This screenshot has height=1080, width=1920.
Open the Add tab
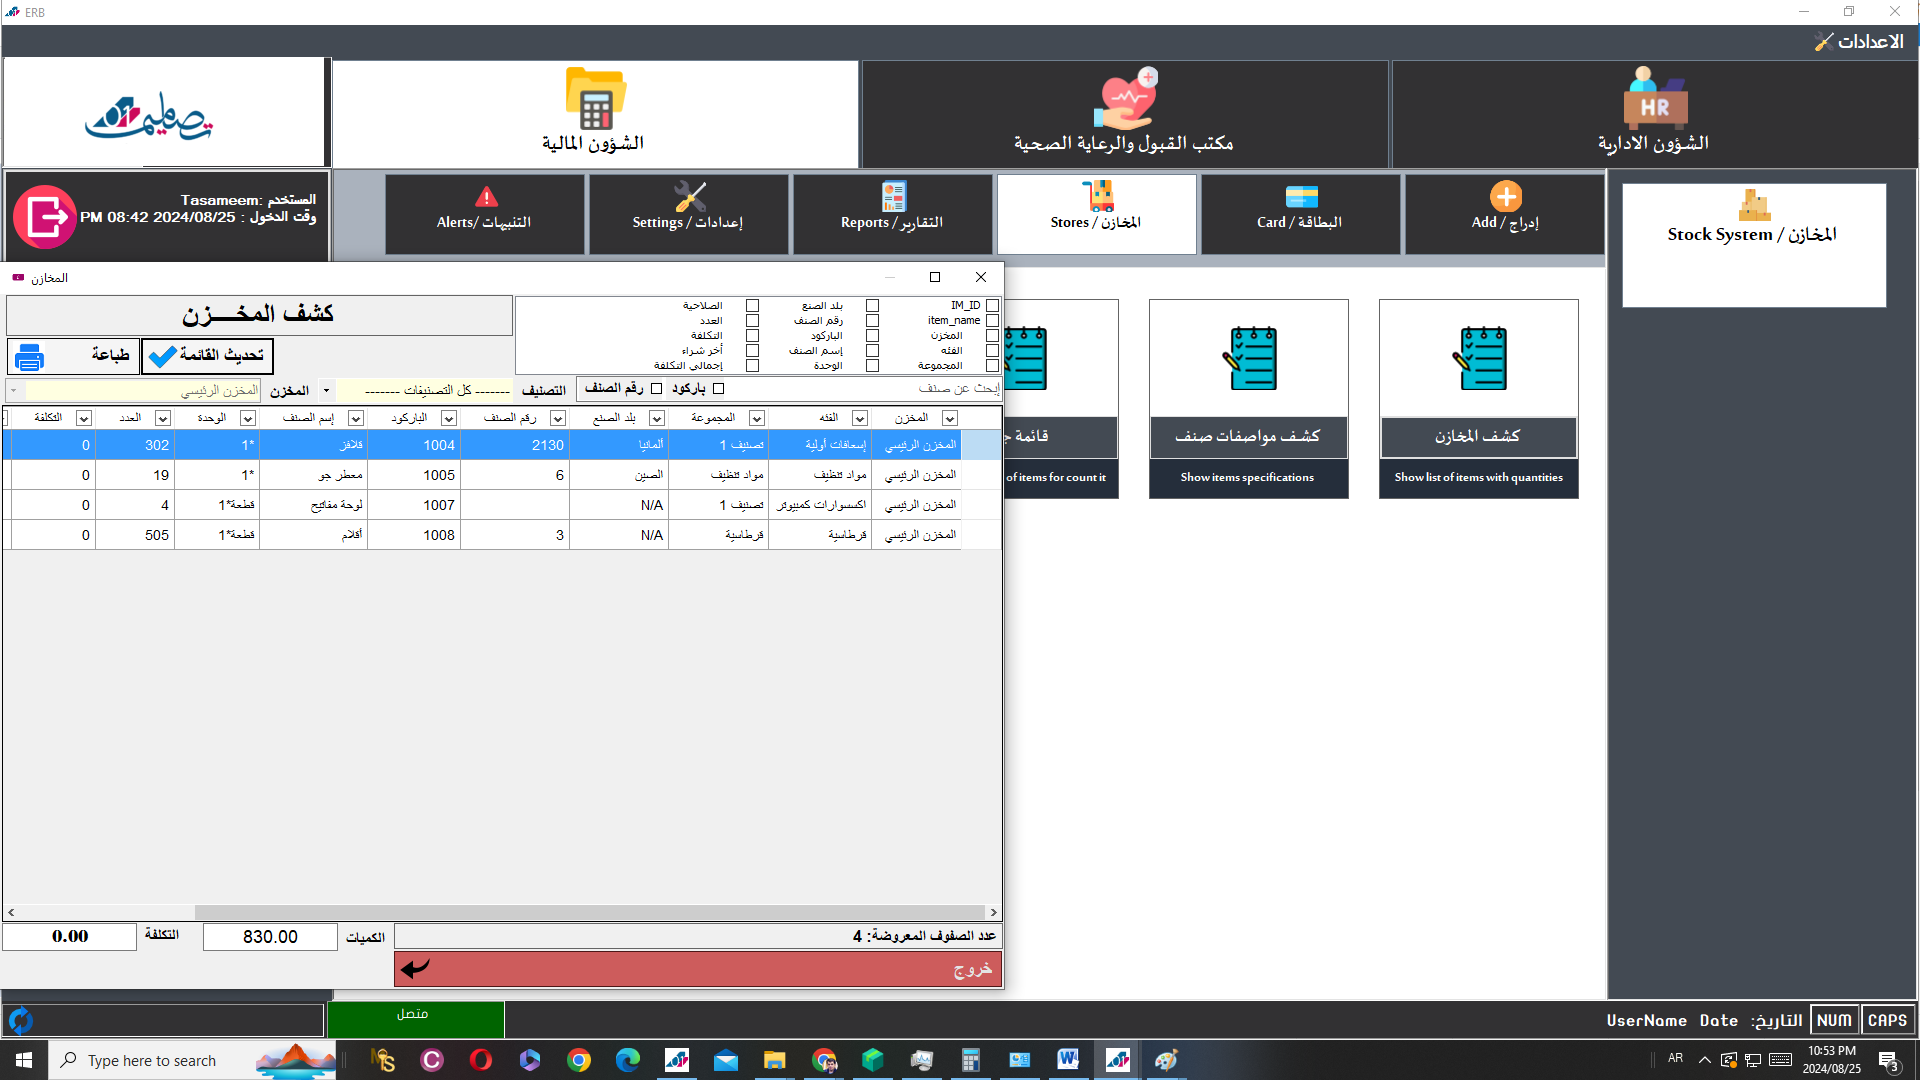[x=1505, y=214]
